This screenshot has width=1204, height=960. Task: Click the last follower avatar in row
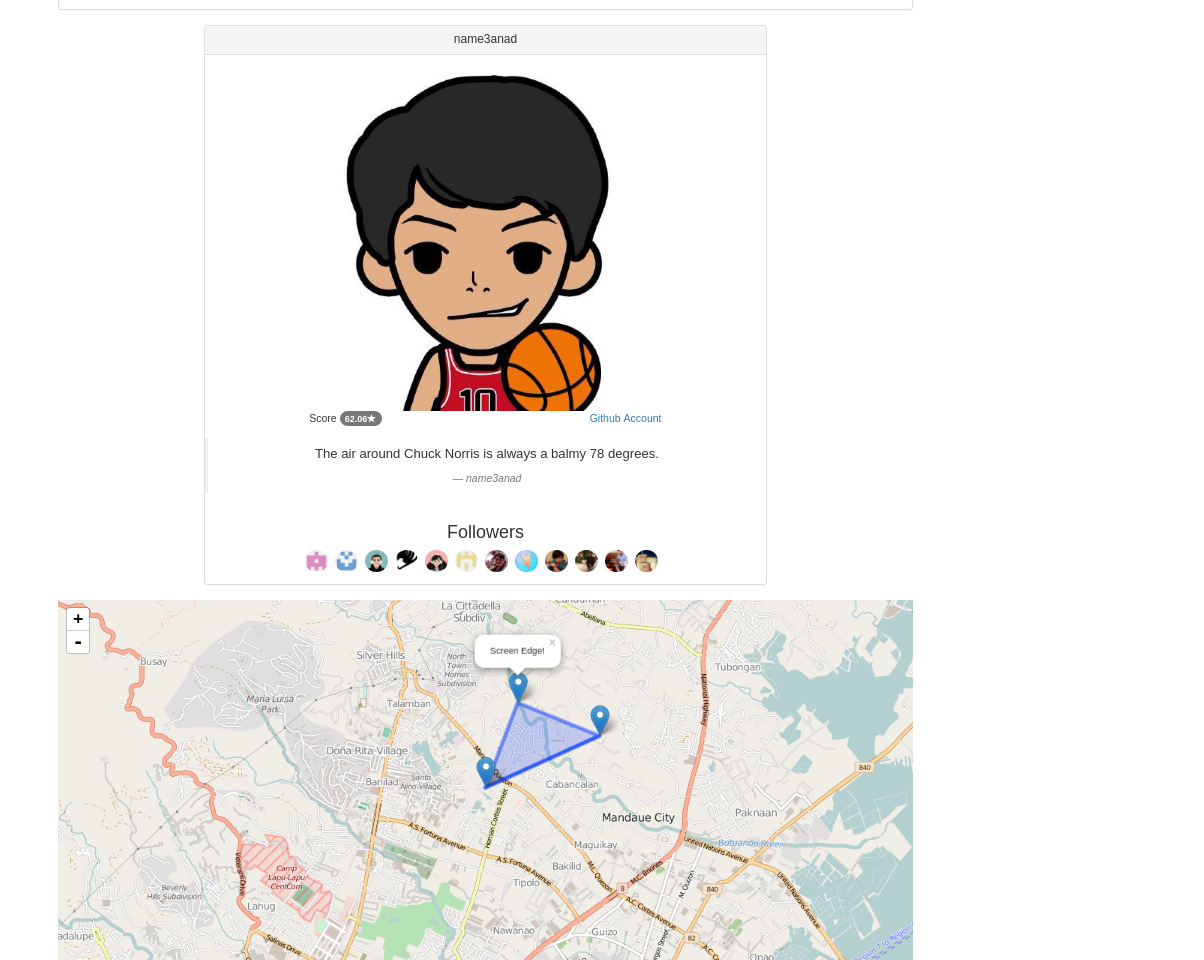pyautogui.click(x=647, y=561)
